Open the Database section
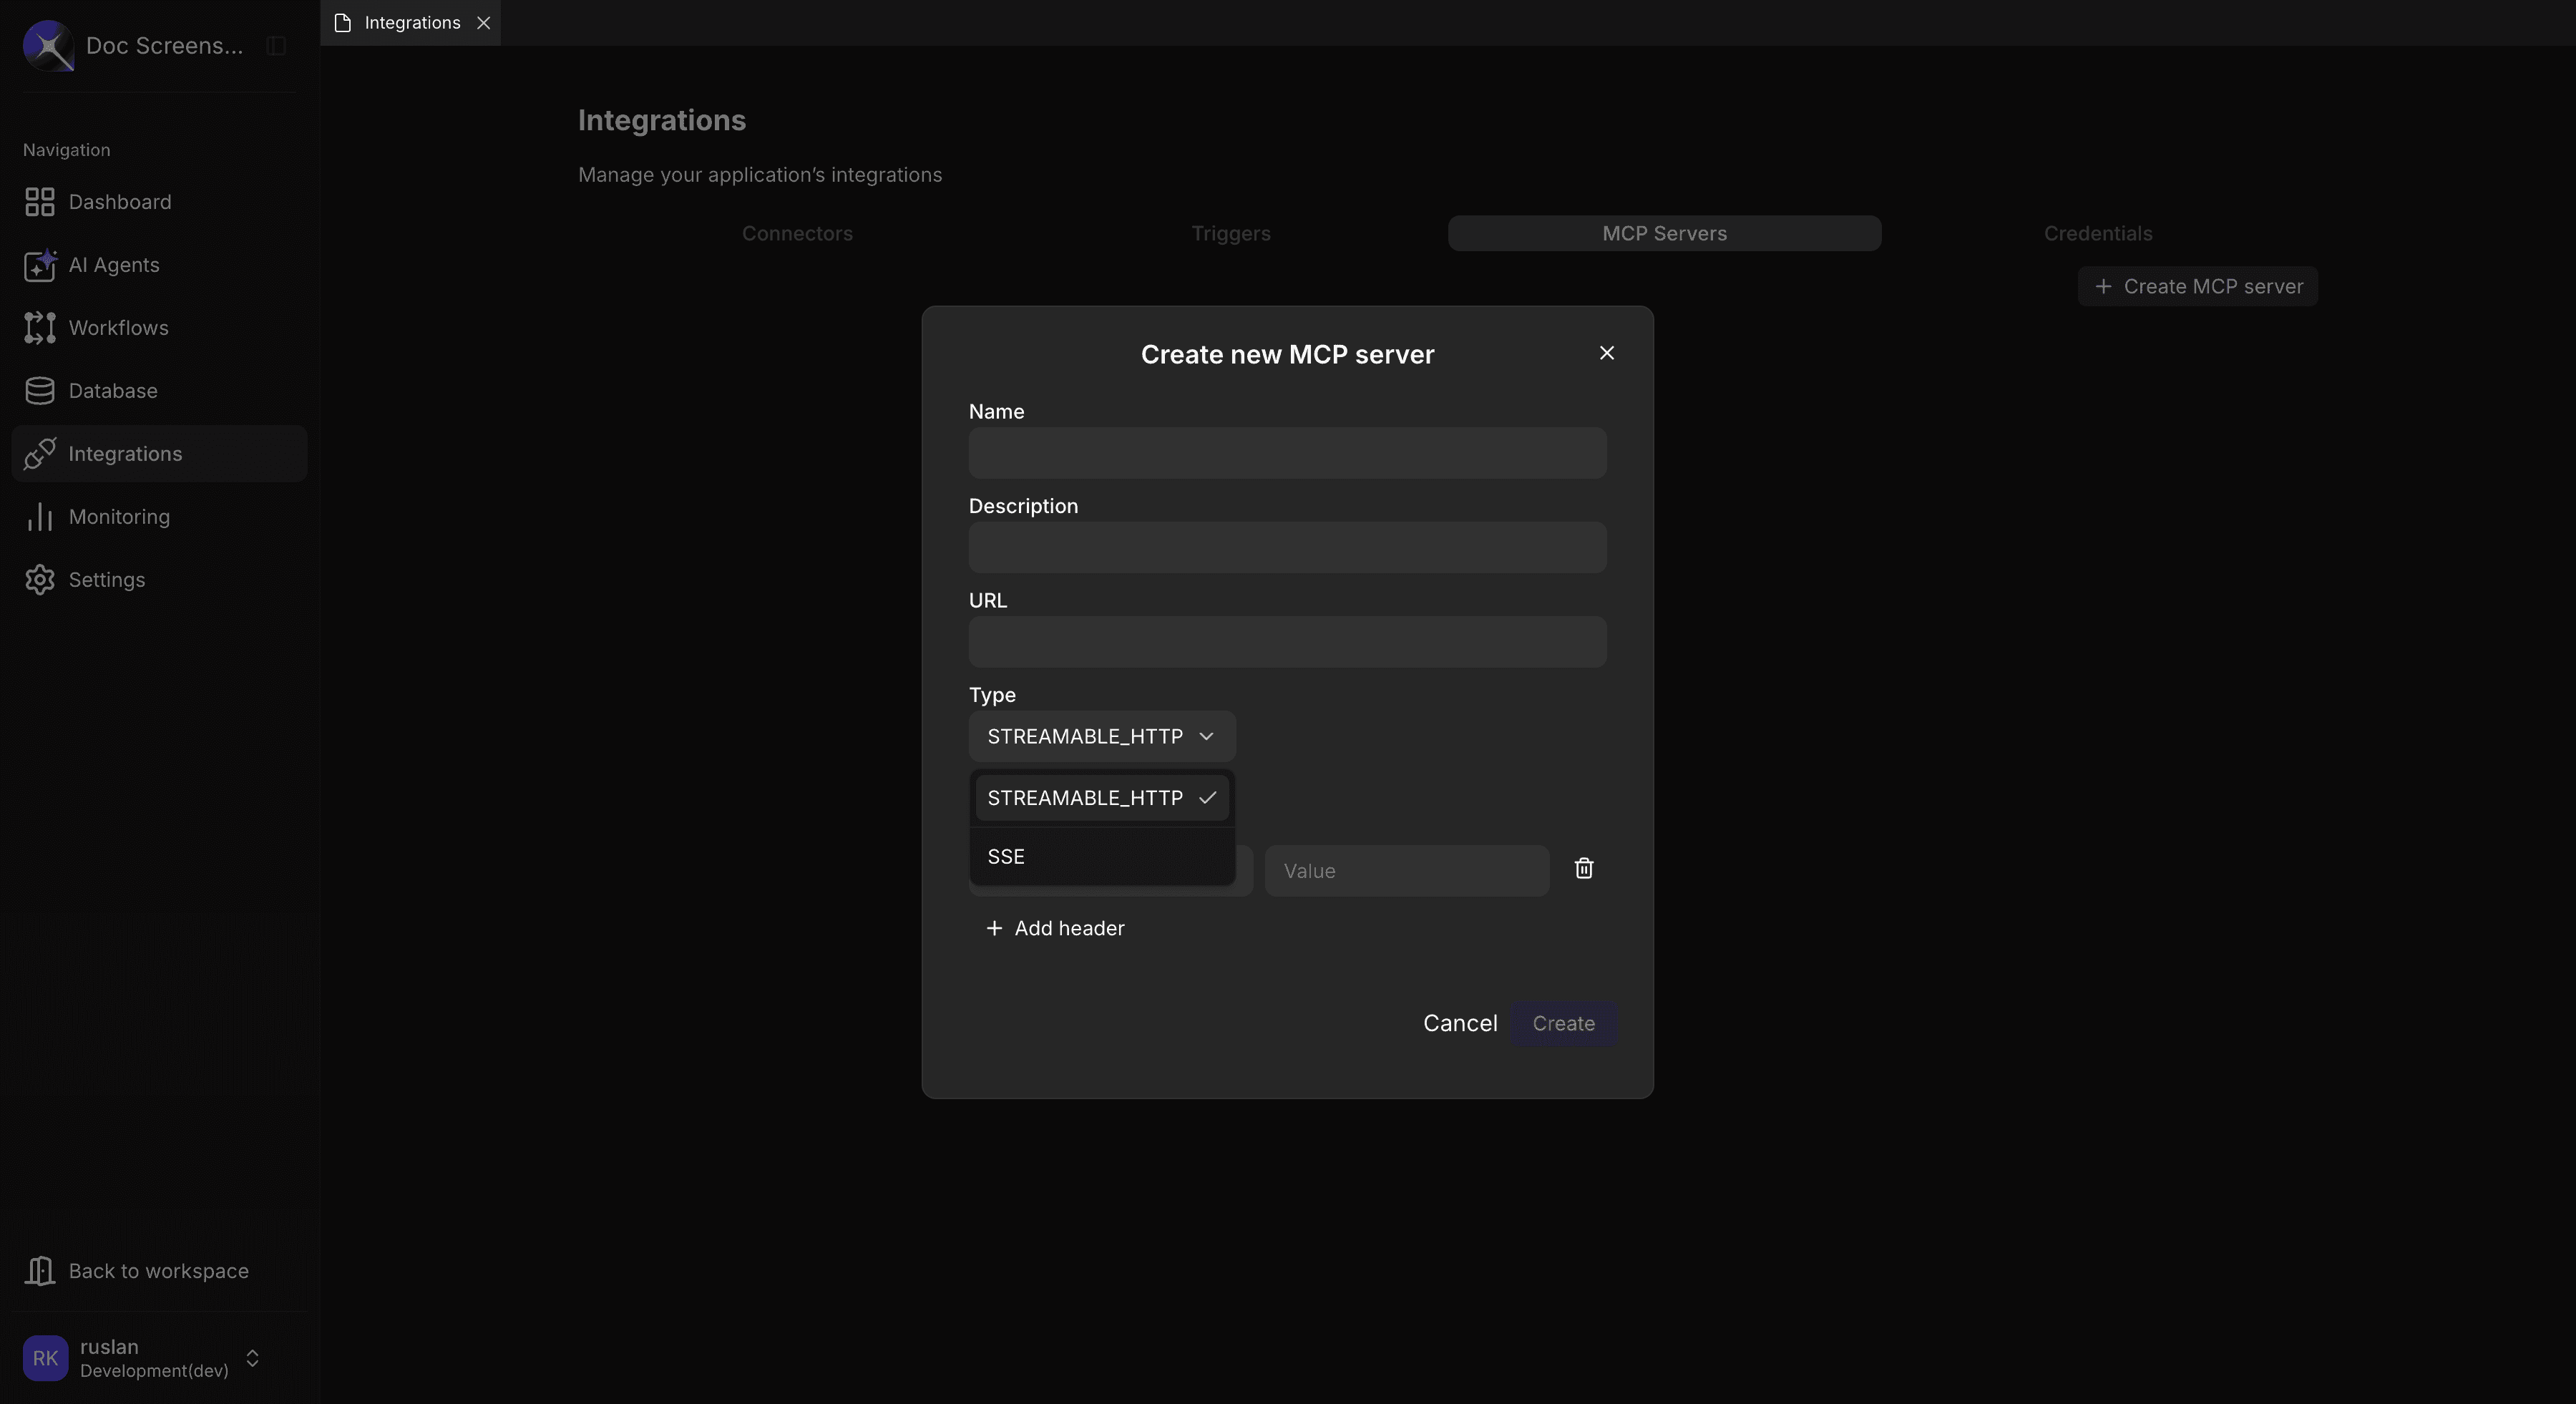This screenshot has width=2576, height=1404. coord(113,390)
